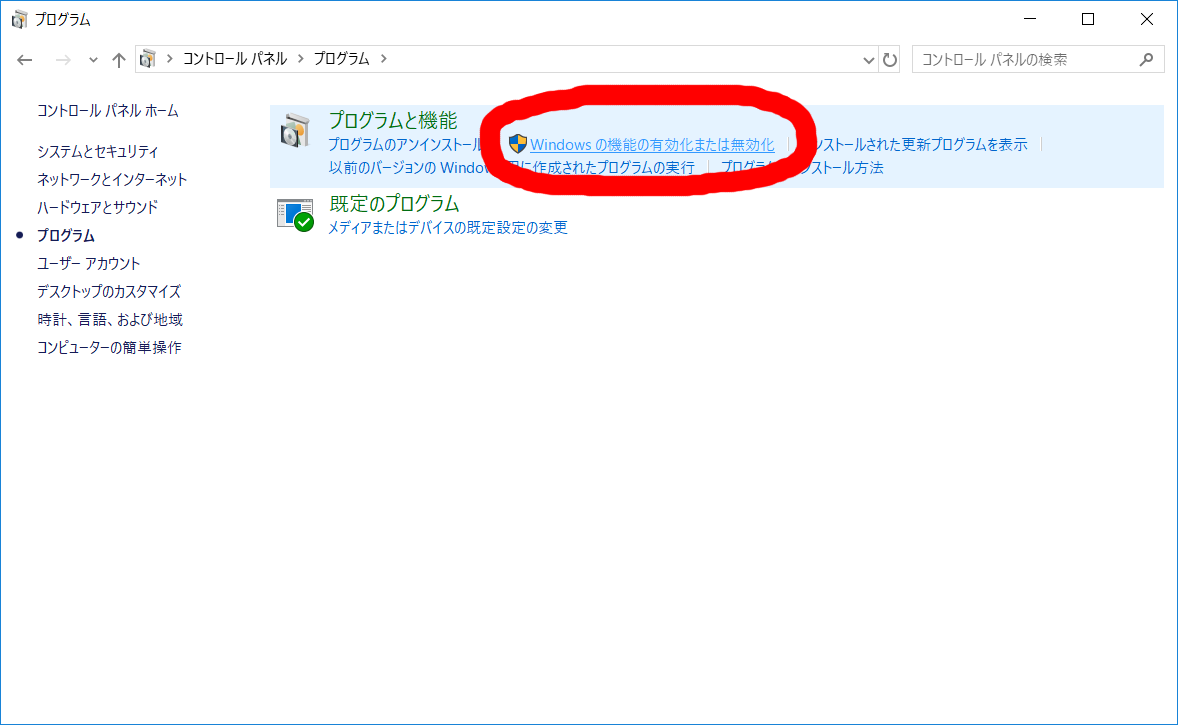Click the Default Programs icon

pos(295,214)
